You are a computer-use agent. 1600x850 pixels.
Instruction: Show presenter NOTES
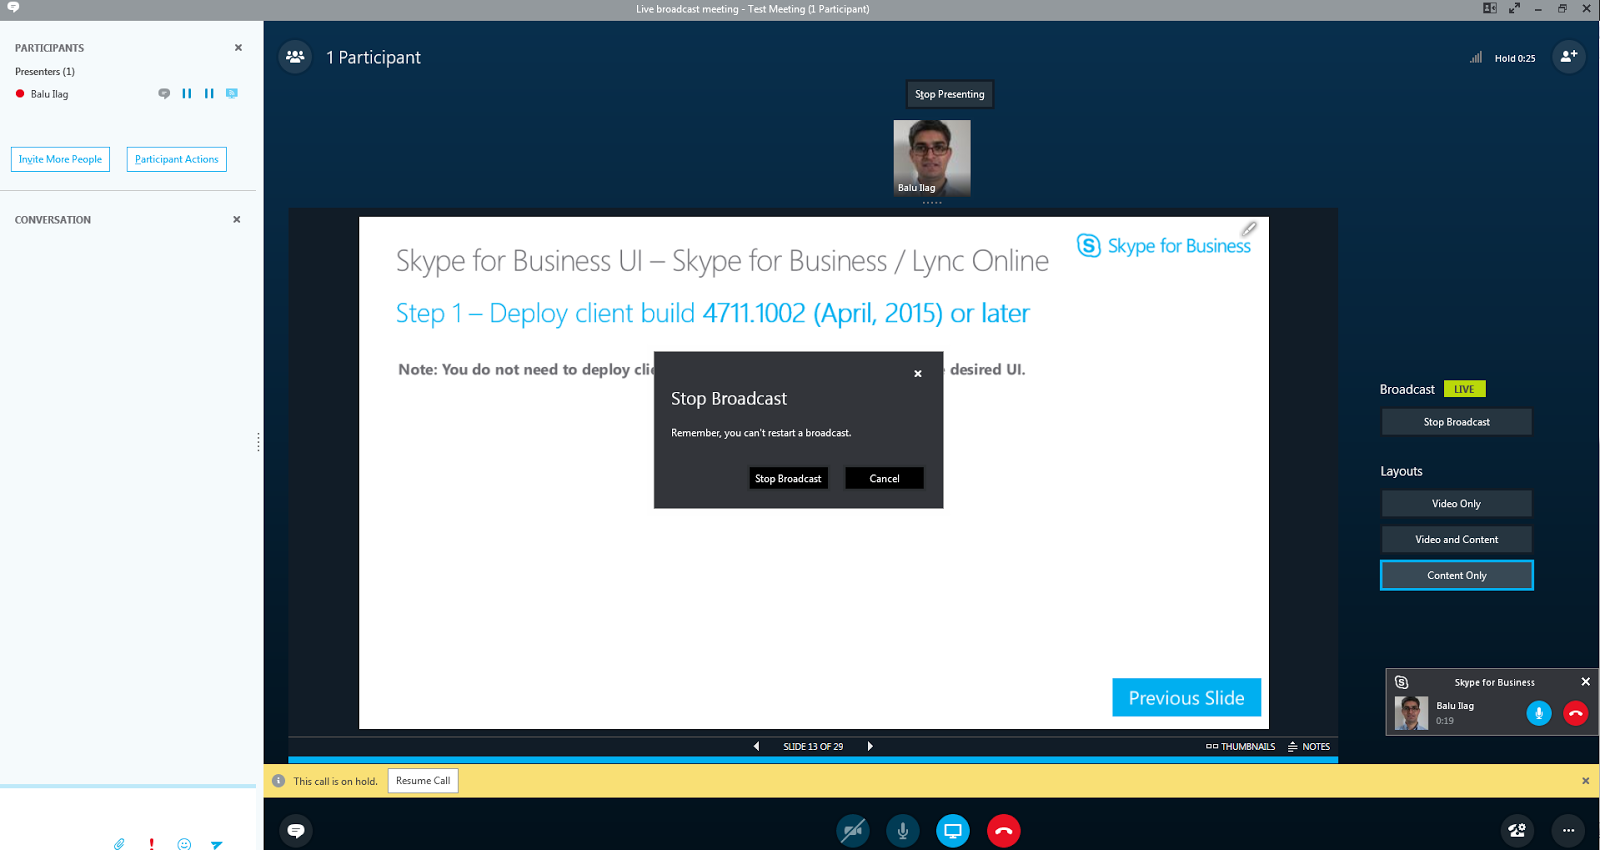click(x=1309, y=746)
